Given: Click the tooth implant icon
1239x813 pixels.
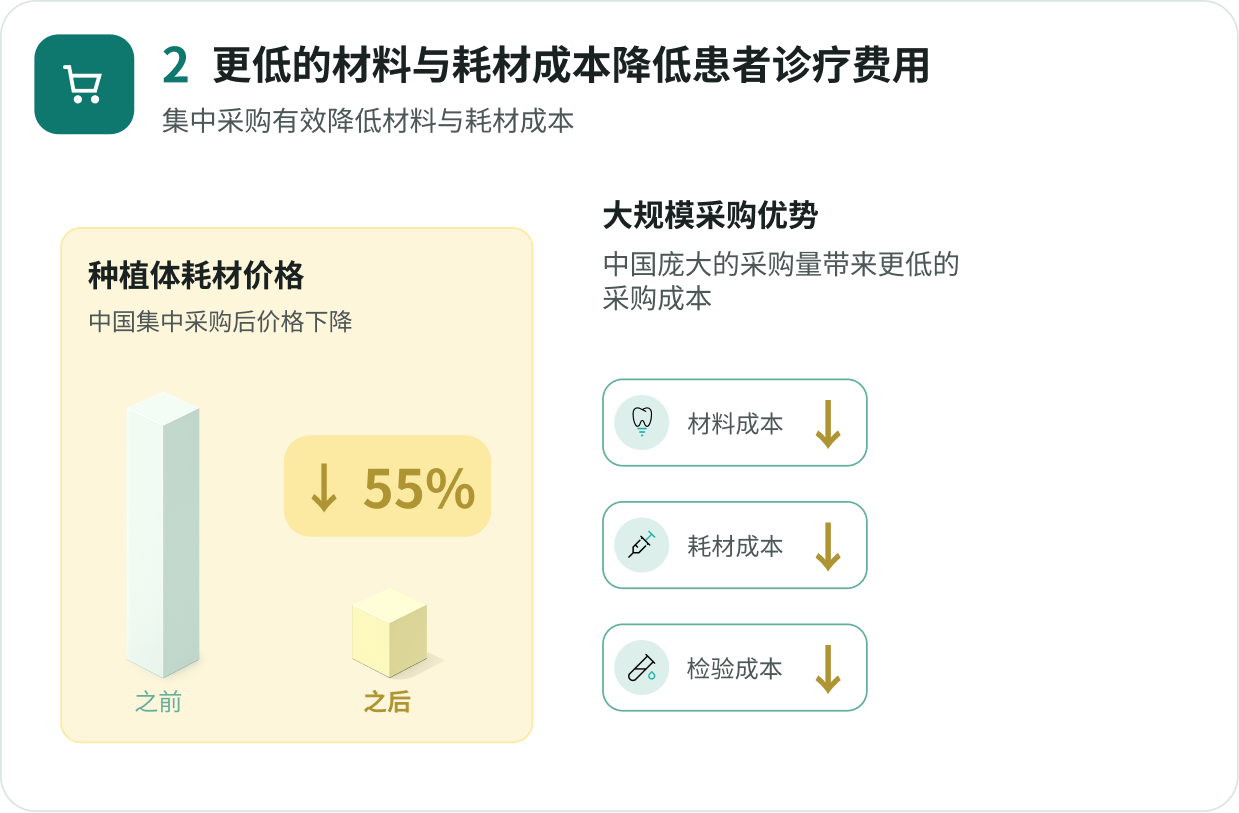Looking at the screenshot, I should tap(642, 423).
